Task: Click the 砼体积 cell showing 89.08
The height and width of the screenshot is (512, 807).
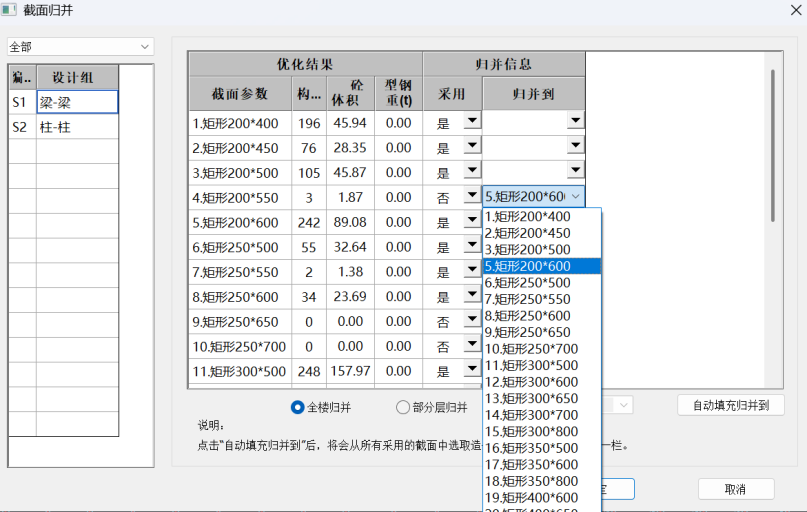Action: pyautogui.click(x=350, y=223)
